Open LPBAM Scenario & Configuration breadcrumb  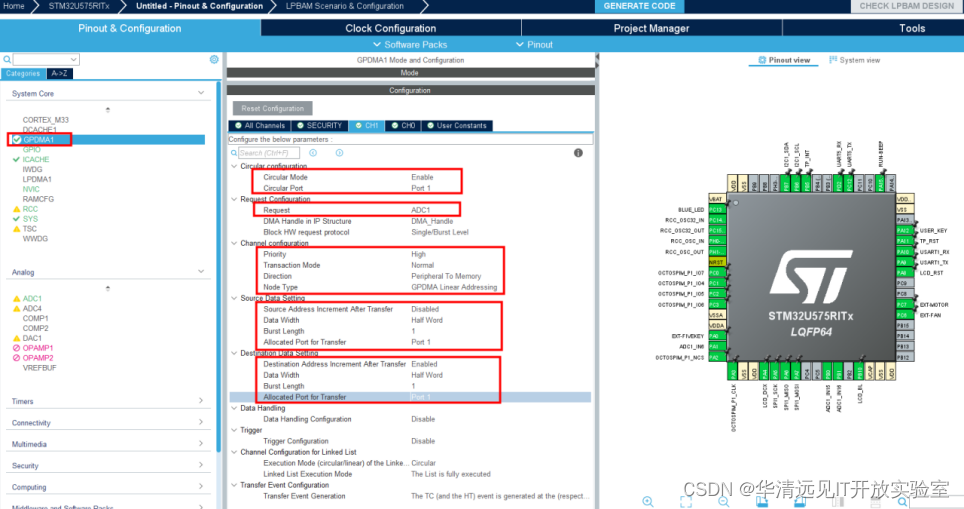pos(344,6)
